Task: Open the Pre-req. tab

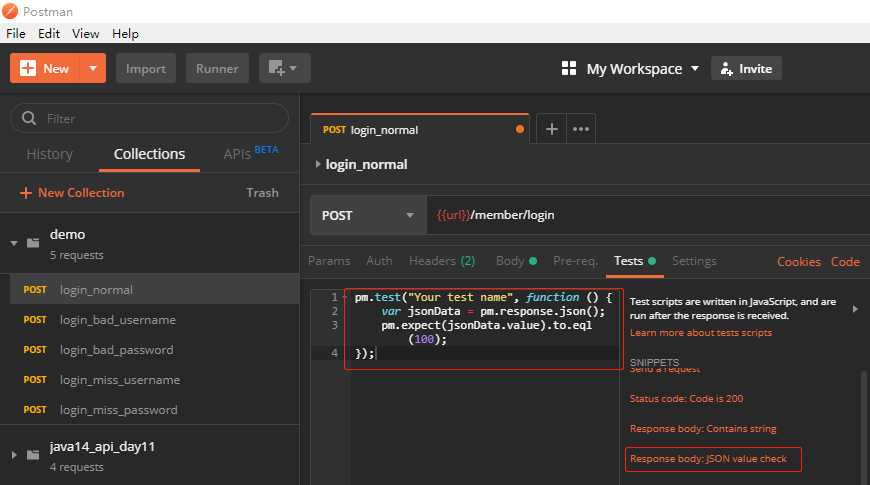Action: tap(575, 261)
